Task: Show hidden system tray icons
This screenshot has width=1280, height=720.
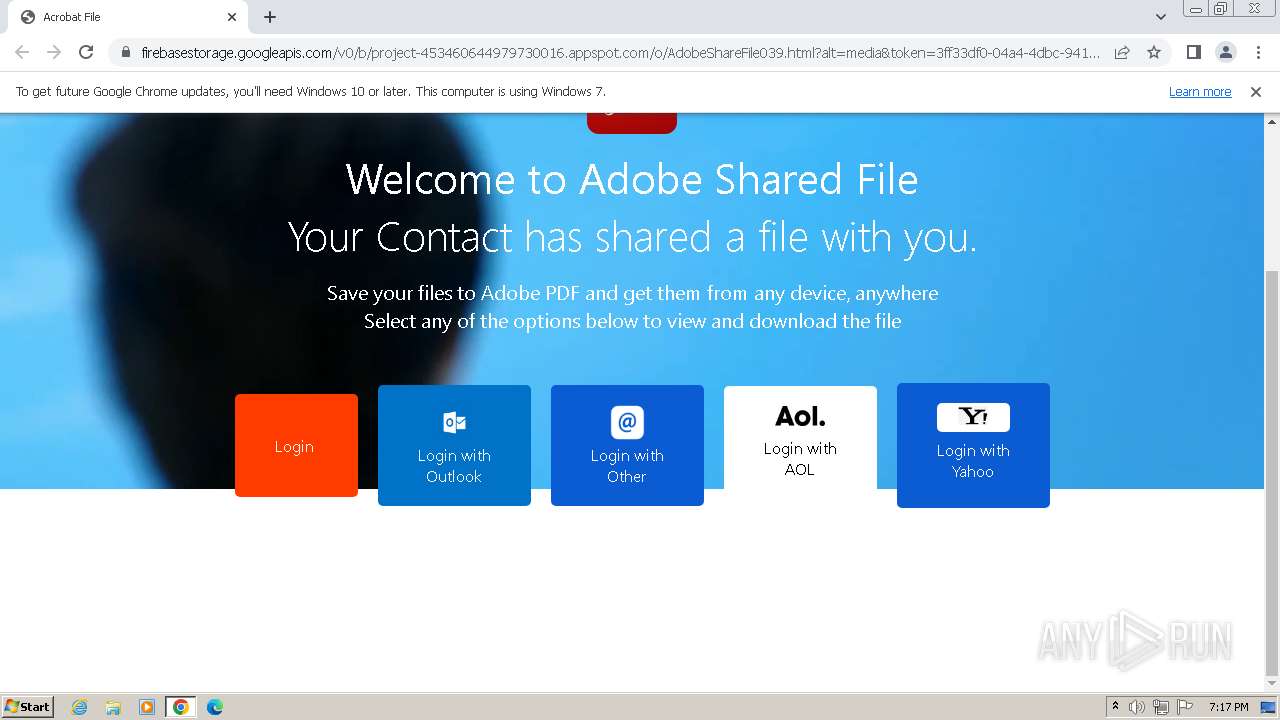Action: [x=1115, y=707]
